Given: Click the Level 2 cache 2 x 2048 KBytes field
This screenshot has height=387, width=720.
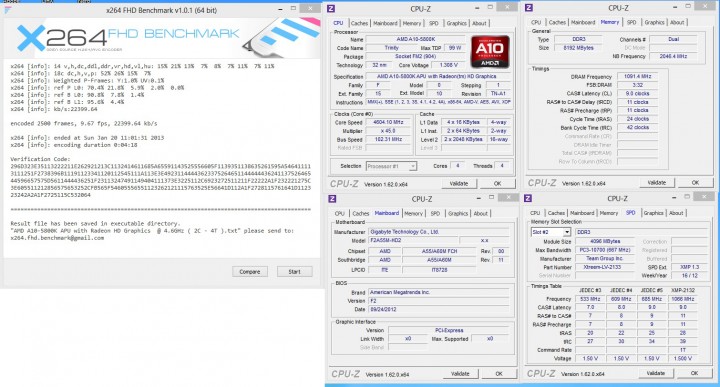Looking at the screenshot, I should pos(463,139).
